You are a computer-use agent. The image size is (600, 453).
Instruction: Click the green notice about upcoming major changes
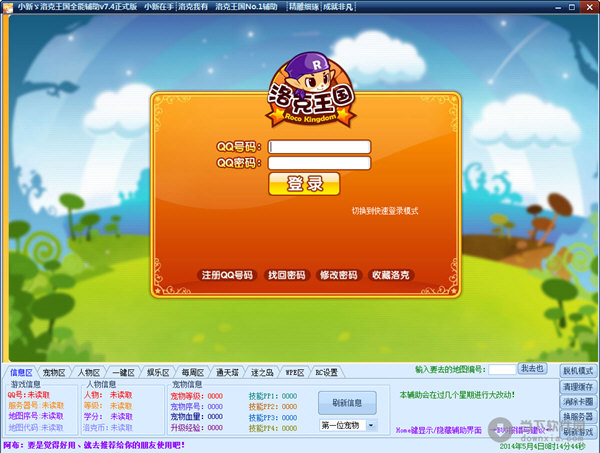click(457, 395)
